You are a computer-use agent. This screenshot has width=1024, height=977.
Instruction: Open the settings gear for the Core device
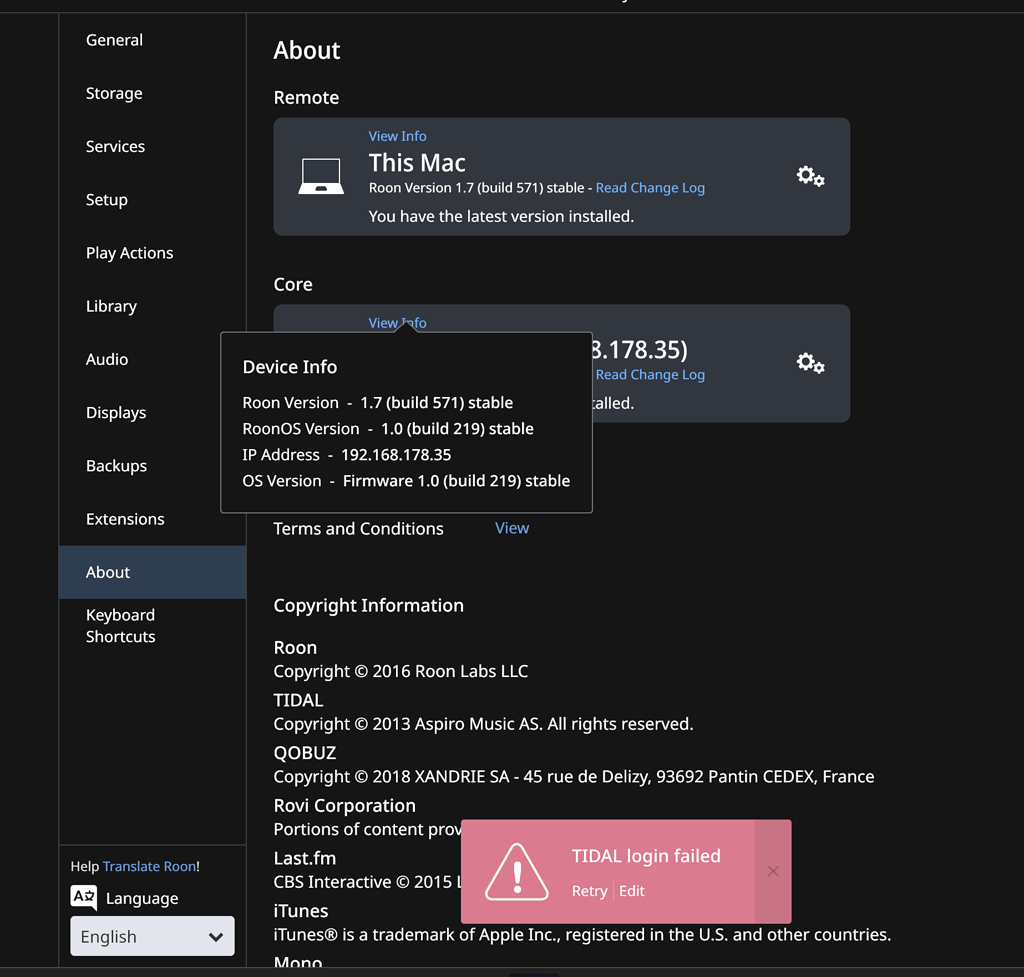(x=809, y=363)
